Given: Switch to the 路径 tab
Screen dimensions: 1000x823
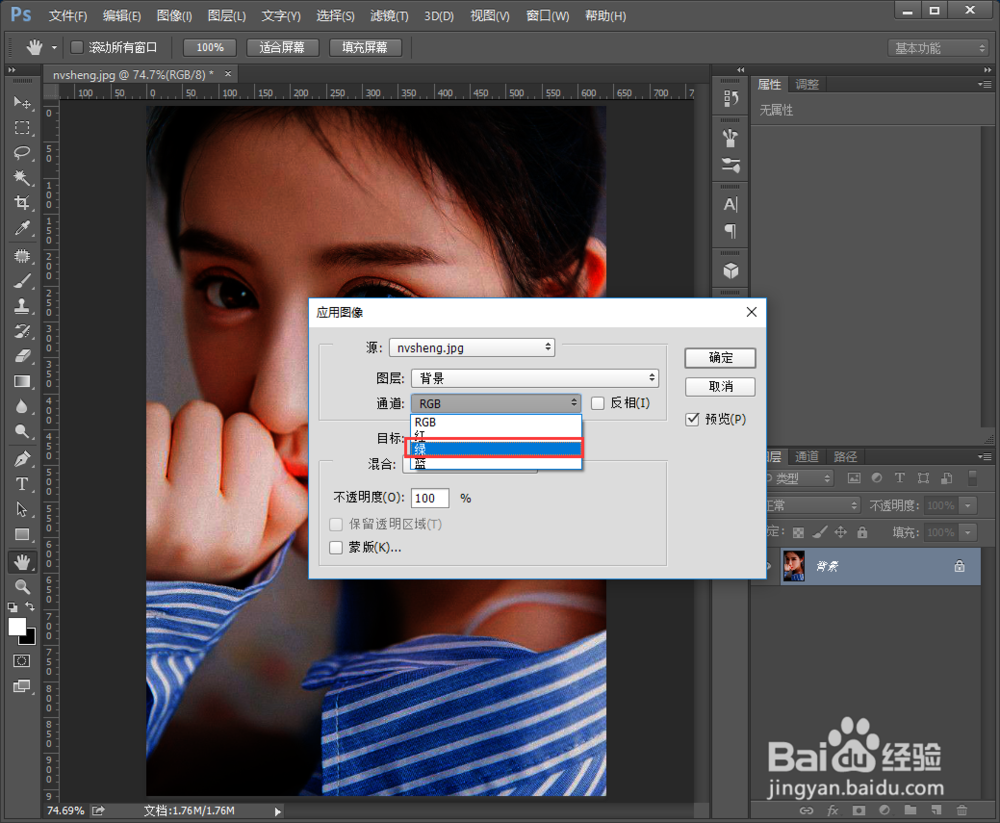Looking at the screenshot, I should click(x=845, y=457).
